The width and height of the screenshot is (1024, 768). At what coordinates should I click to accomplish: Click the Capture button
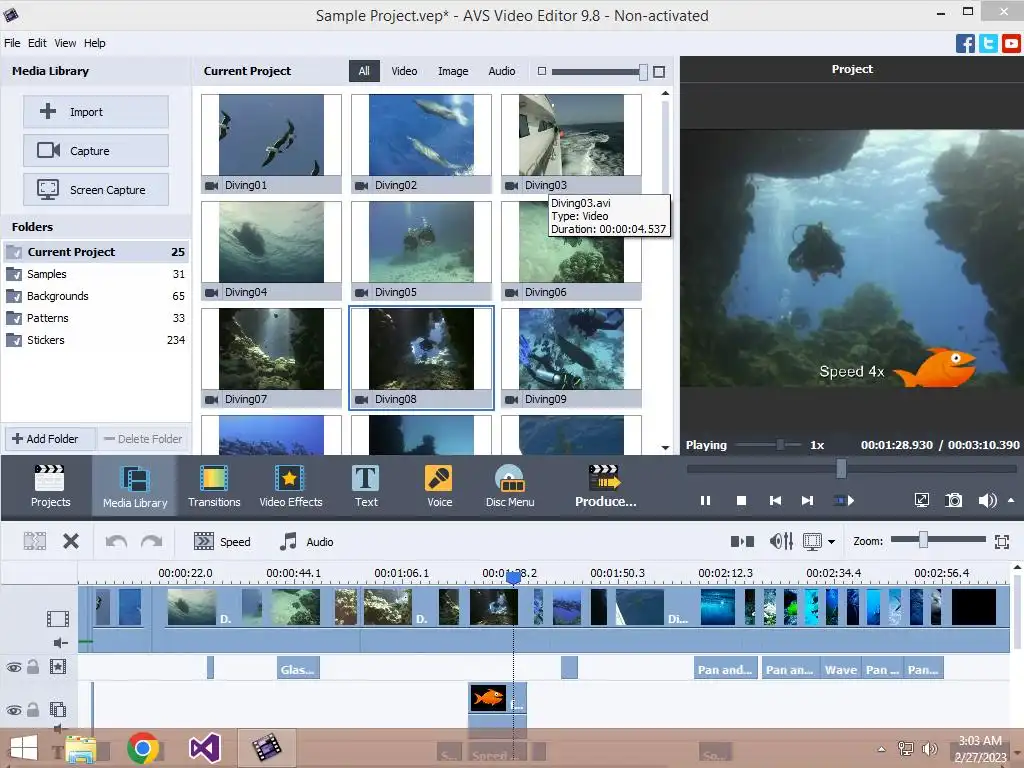click(96, 151)
